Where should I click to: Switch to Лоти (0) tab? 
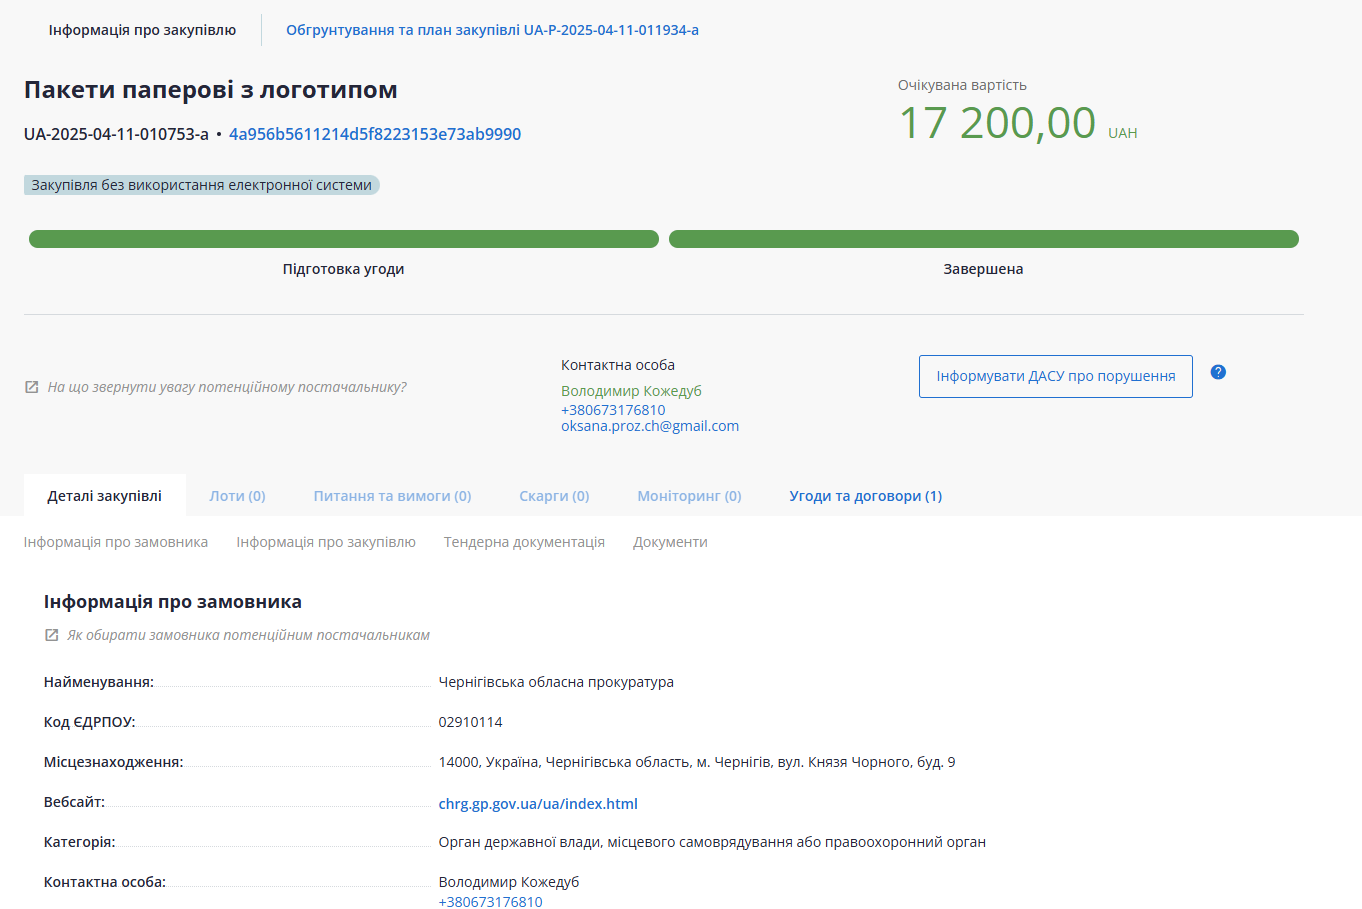237,496
